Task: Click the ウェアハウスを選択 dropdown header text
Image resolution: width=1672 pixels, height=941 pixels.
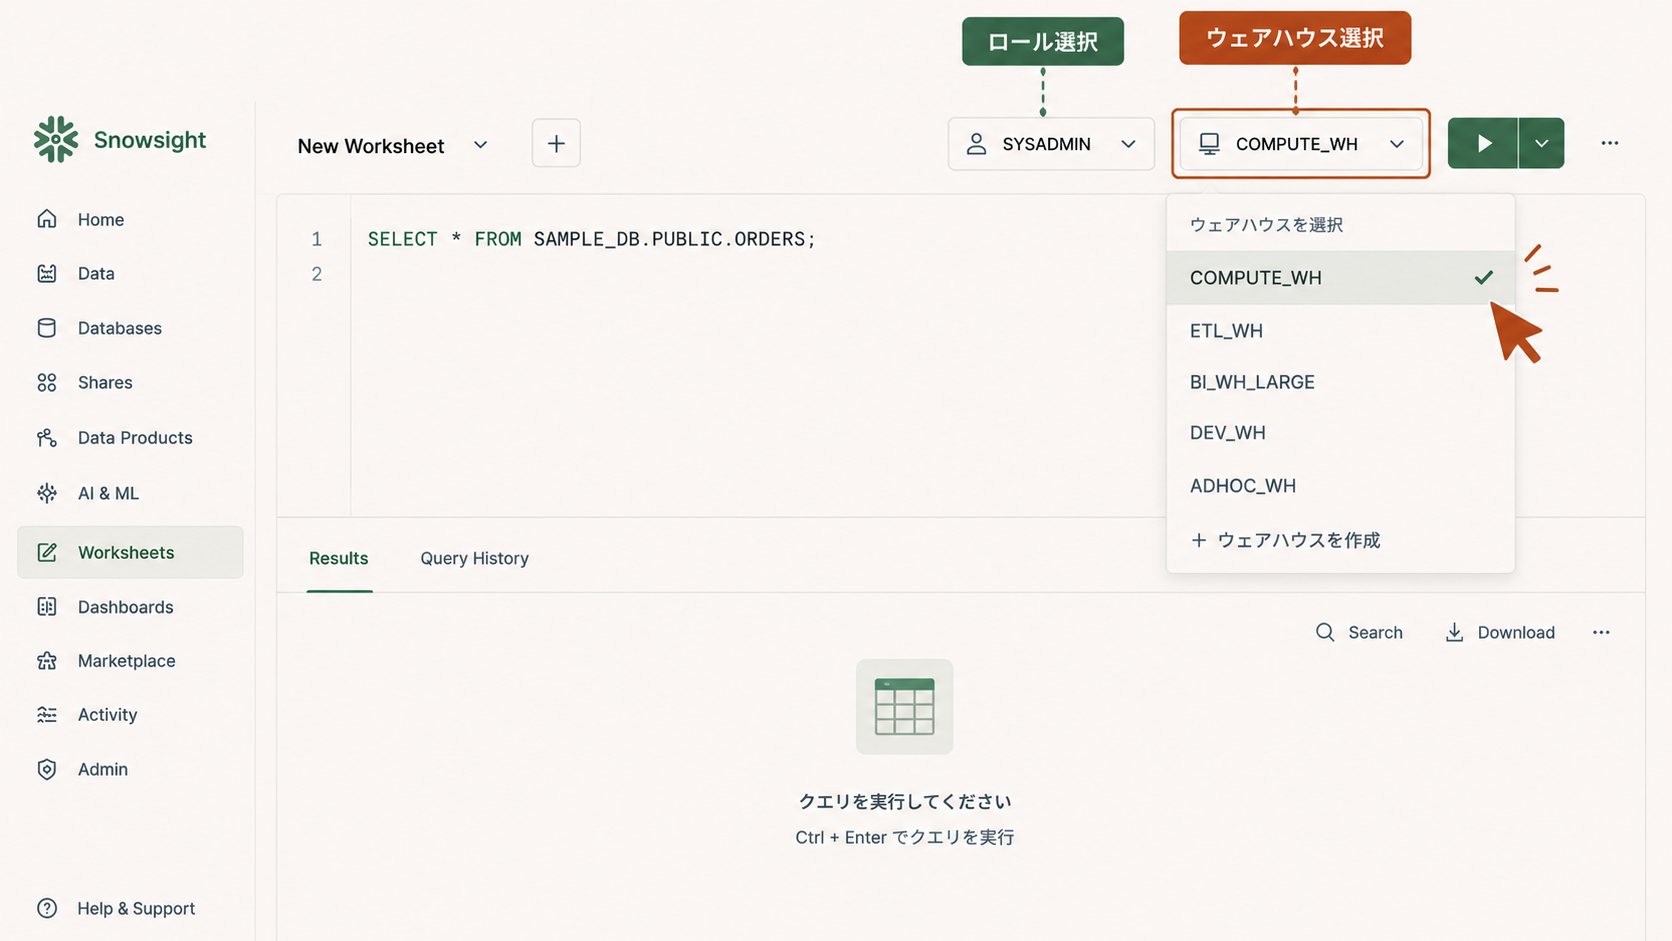Action: point(1266,225)
